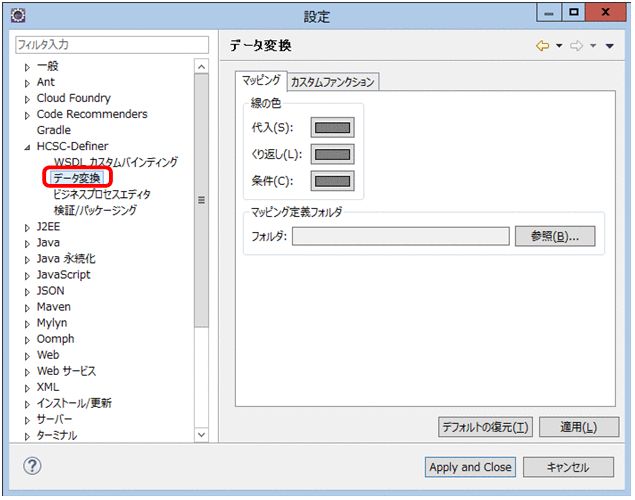Select the サーバー tree item

(x=54, y=419)
